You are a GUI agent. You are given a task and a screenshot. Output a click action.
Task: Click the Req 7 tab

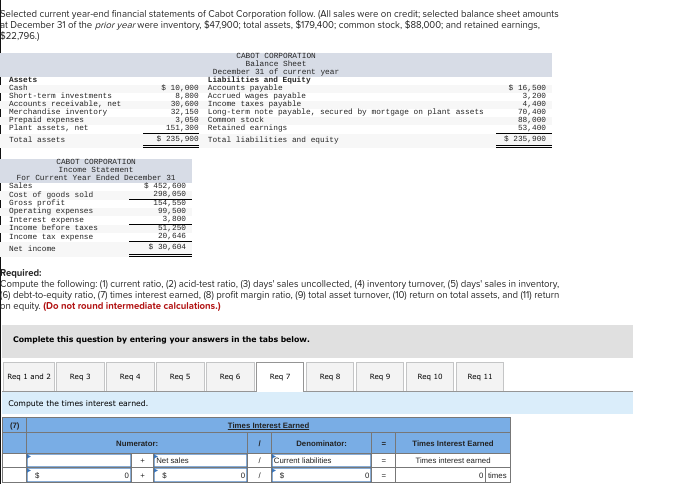tap(280, 377)
